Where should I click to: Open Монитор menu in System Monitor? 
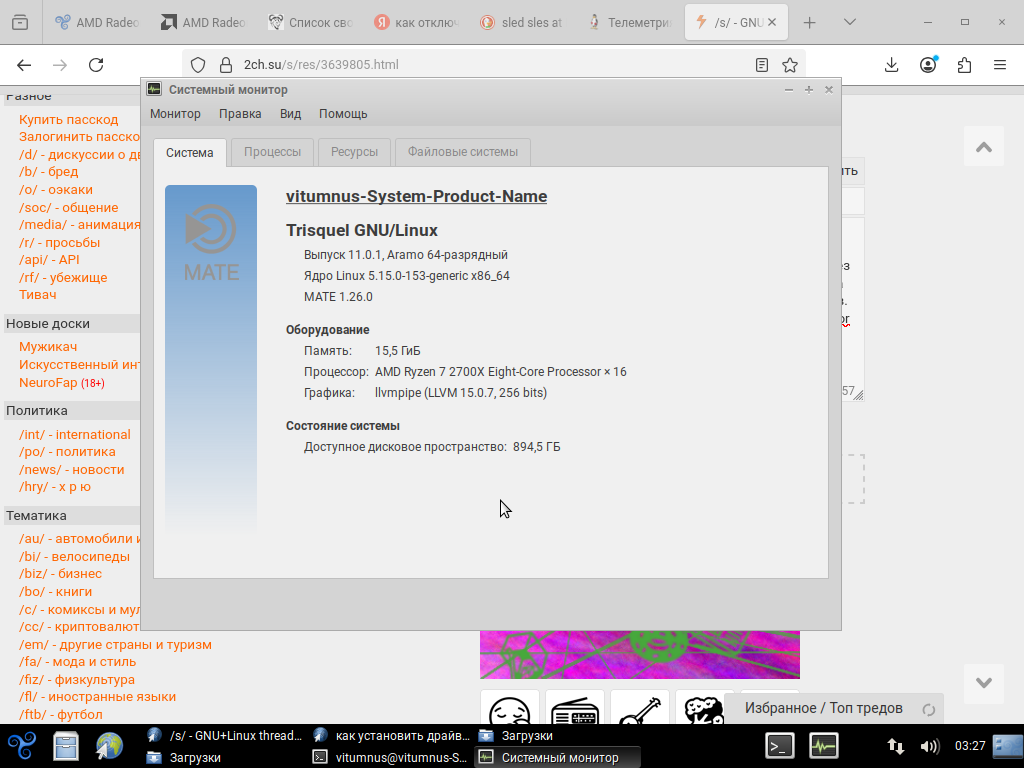point(175,114)
